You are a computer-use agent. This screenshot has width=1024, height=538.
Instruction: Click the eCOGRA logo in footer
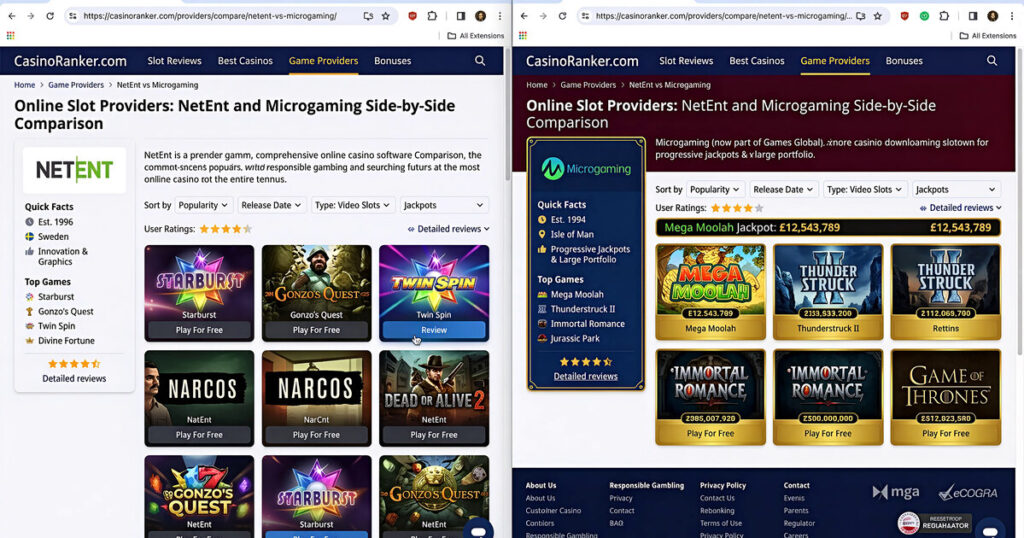click(x=968, y=493)
